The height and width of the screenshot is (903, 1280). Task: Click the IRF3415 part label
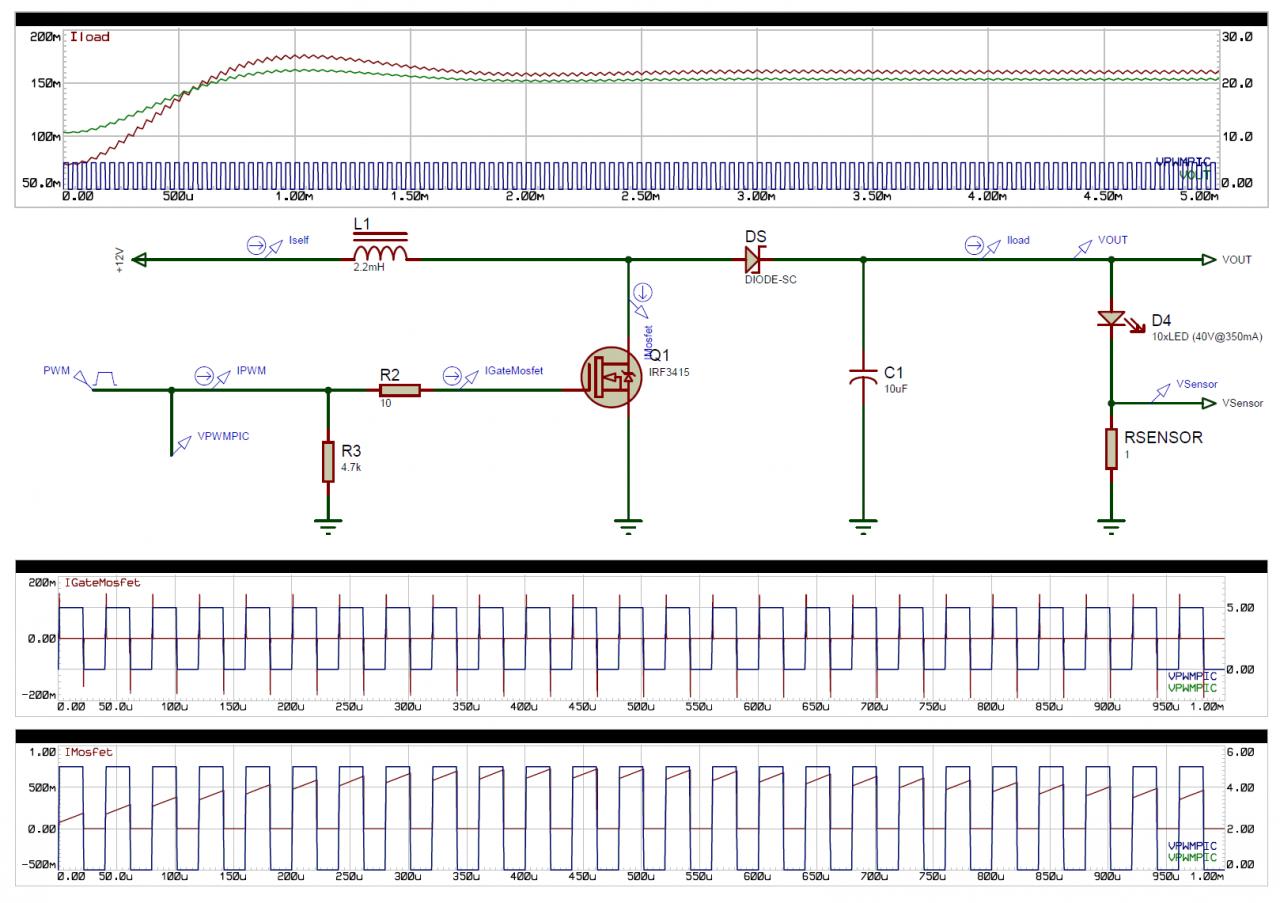(x=667, y=371)
